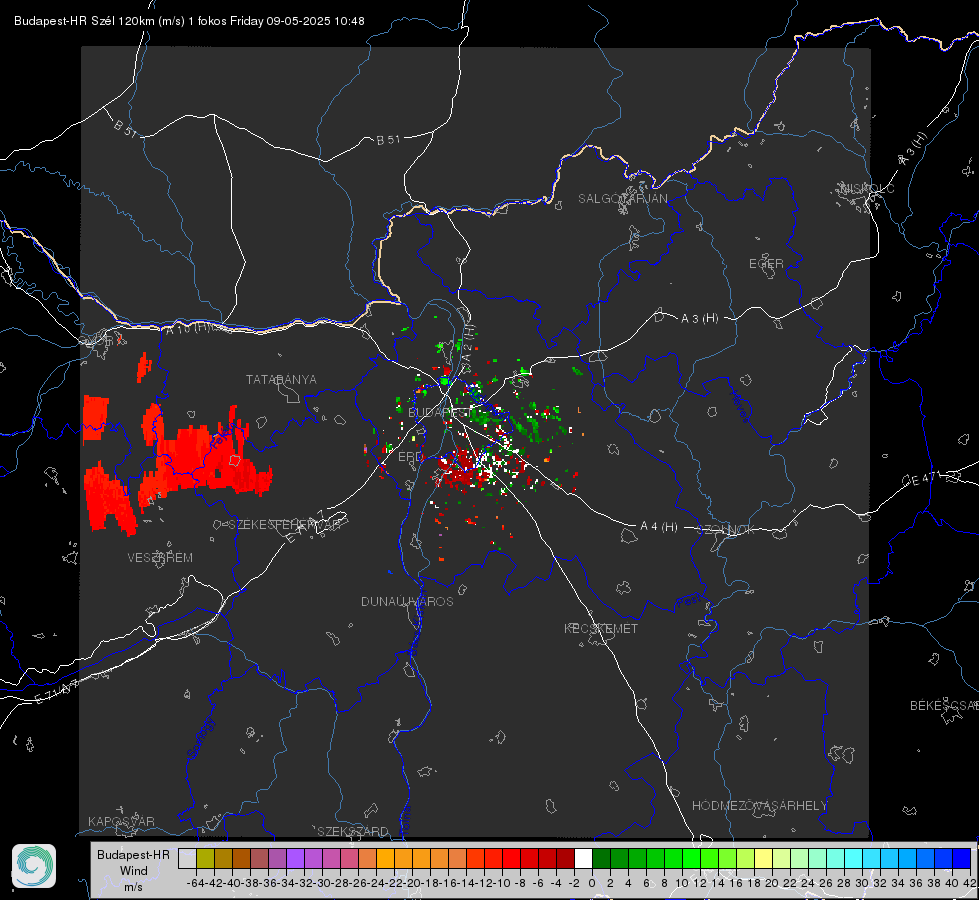
Task: Pick the dark green swatch between 0 and 2
Action: click(x=601, y=858)
